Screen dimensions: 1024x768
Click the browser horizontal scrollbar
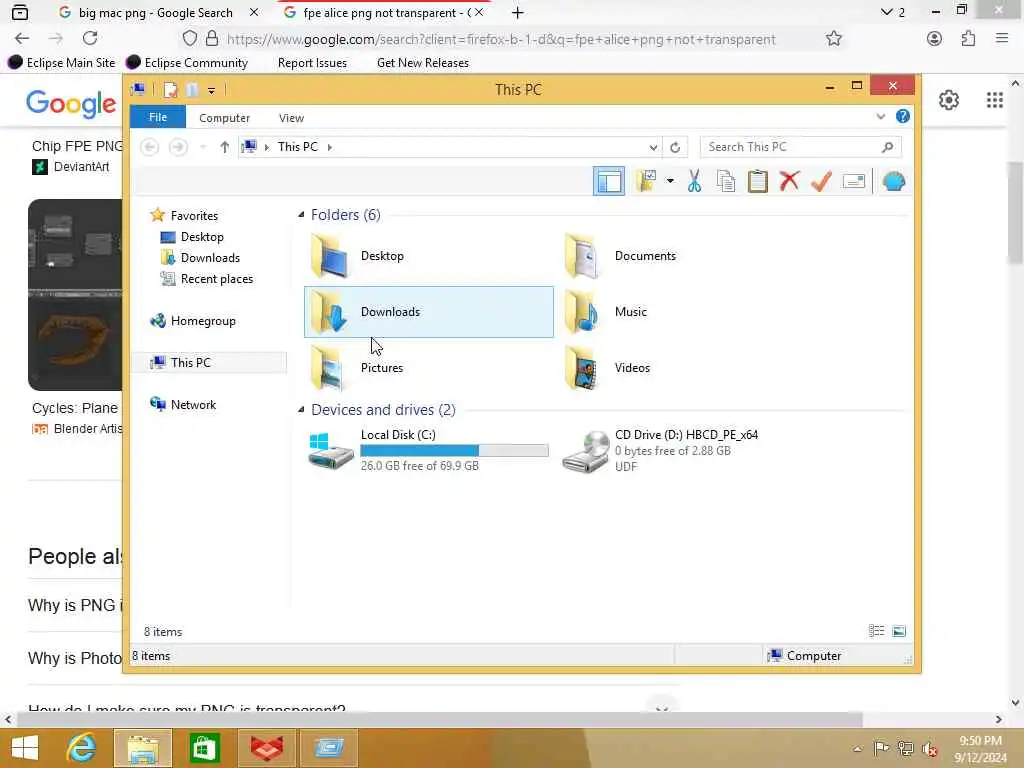pyautogui.click(x=439, y=719)
